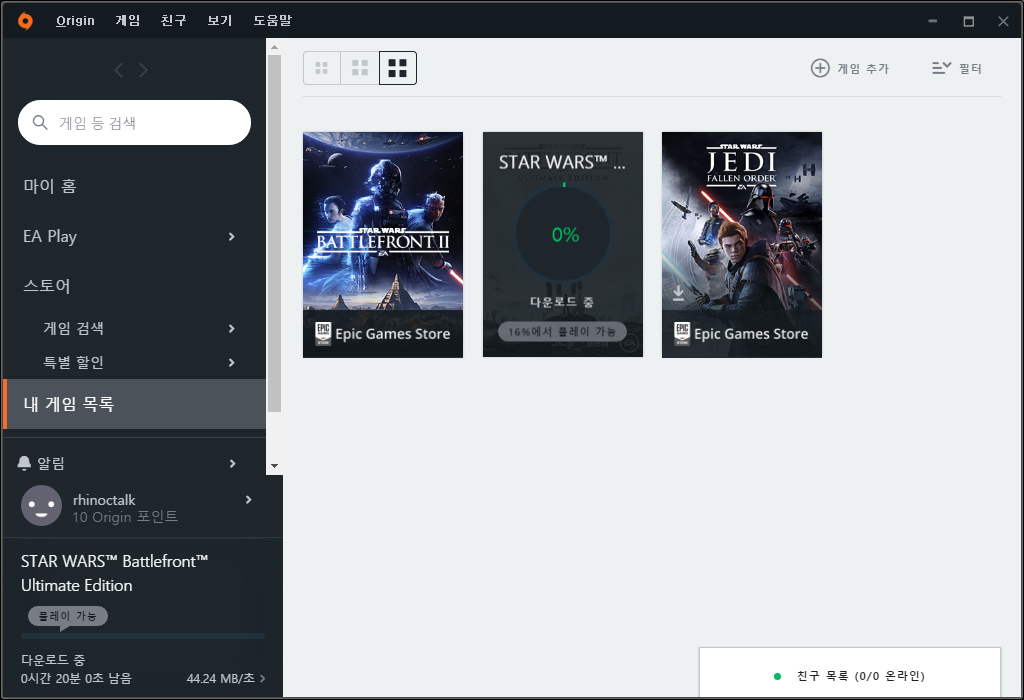Screen dimensions: 1024x700
Task: Select 내 게임 목록 in the sidebar
Action: click(x=135, y=404)
